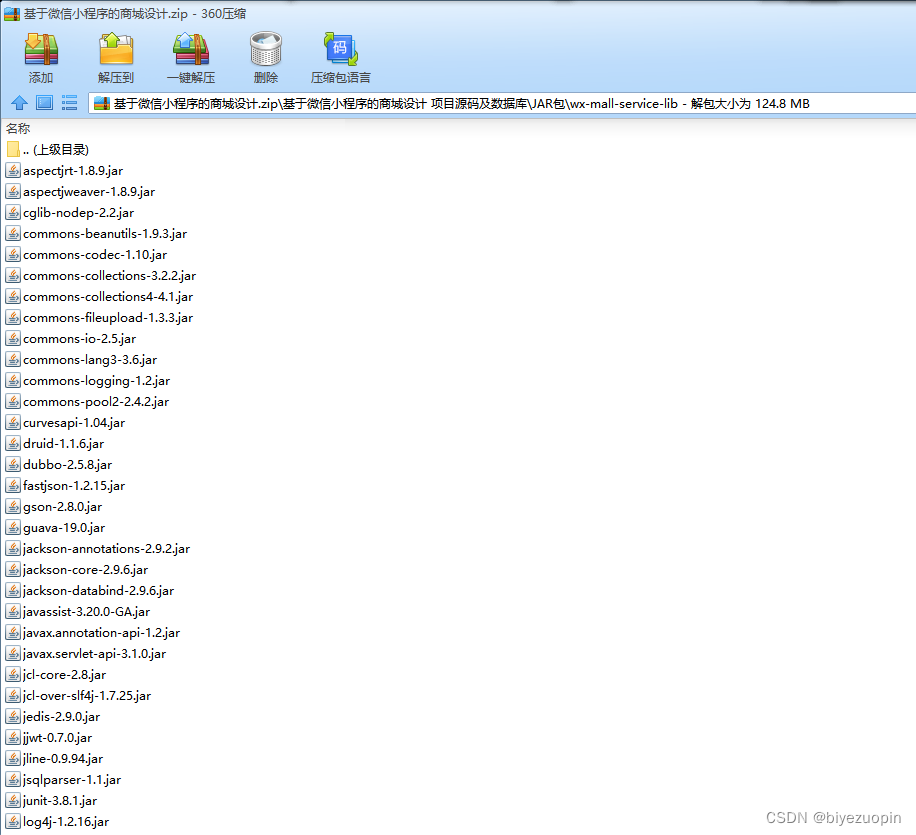
Task: Click the 360压缩 app icon in title bar
Action: coord(12,14)
